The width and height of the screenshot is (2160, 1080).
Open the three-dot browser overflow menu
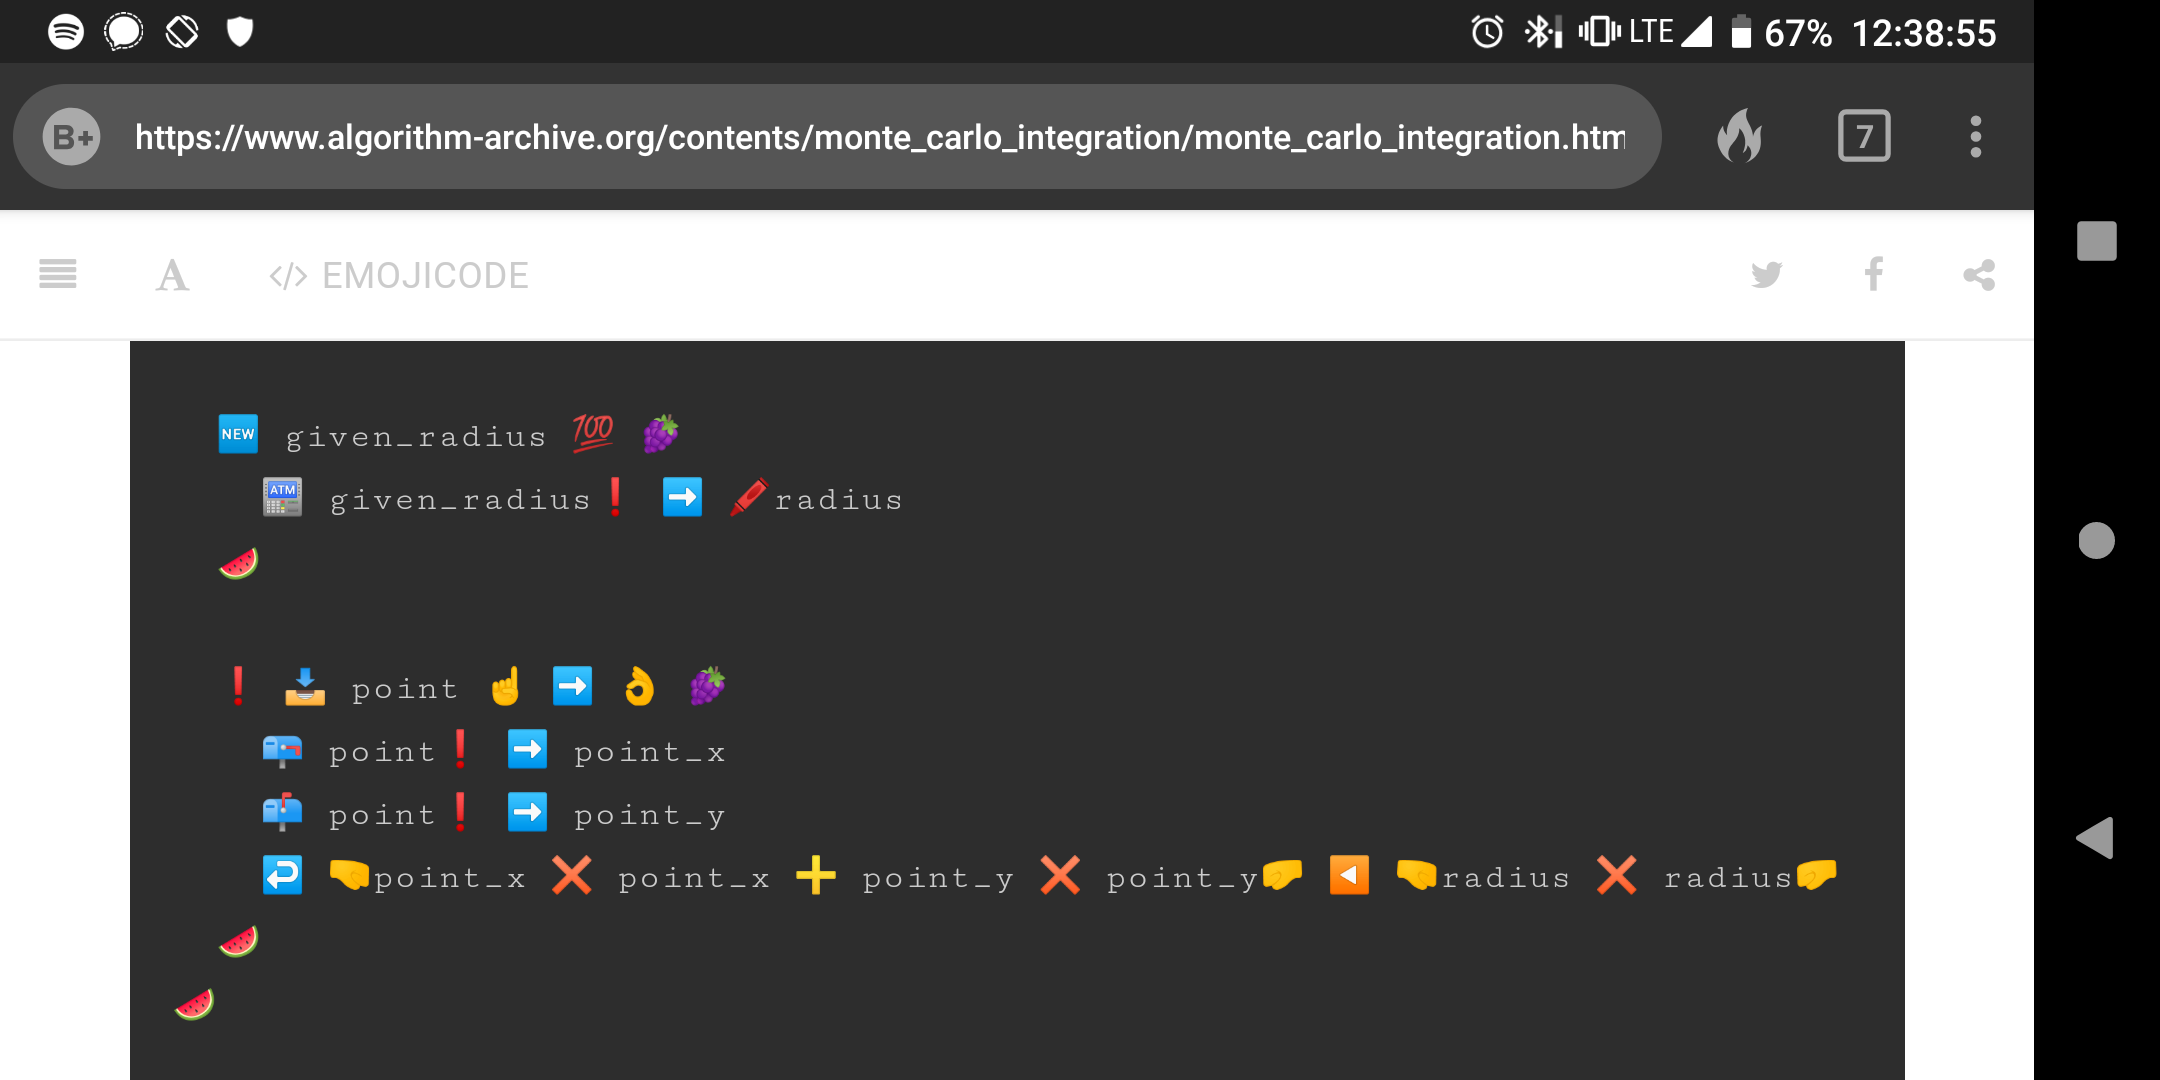click(x=1975, y=136)
